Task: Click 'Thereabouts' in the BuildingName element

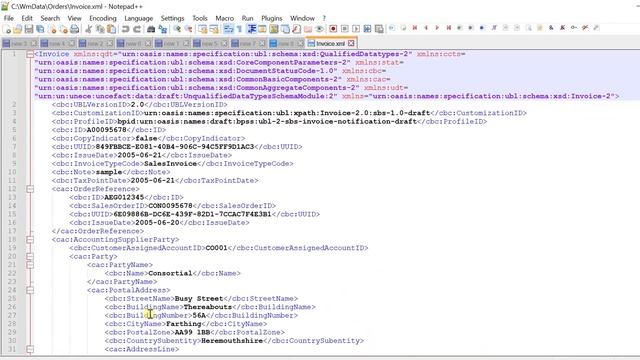Action: 208,307
